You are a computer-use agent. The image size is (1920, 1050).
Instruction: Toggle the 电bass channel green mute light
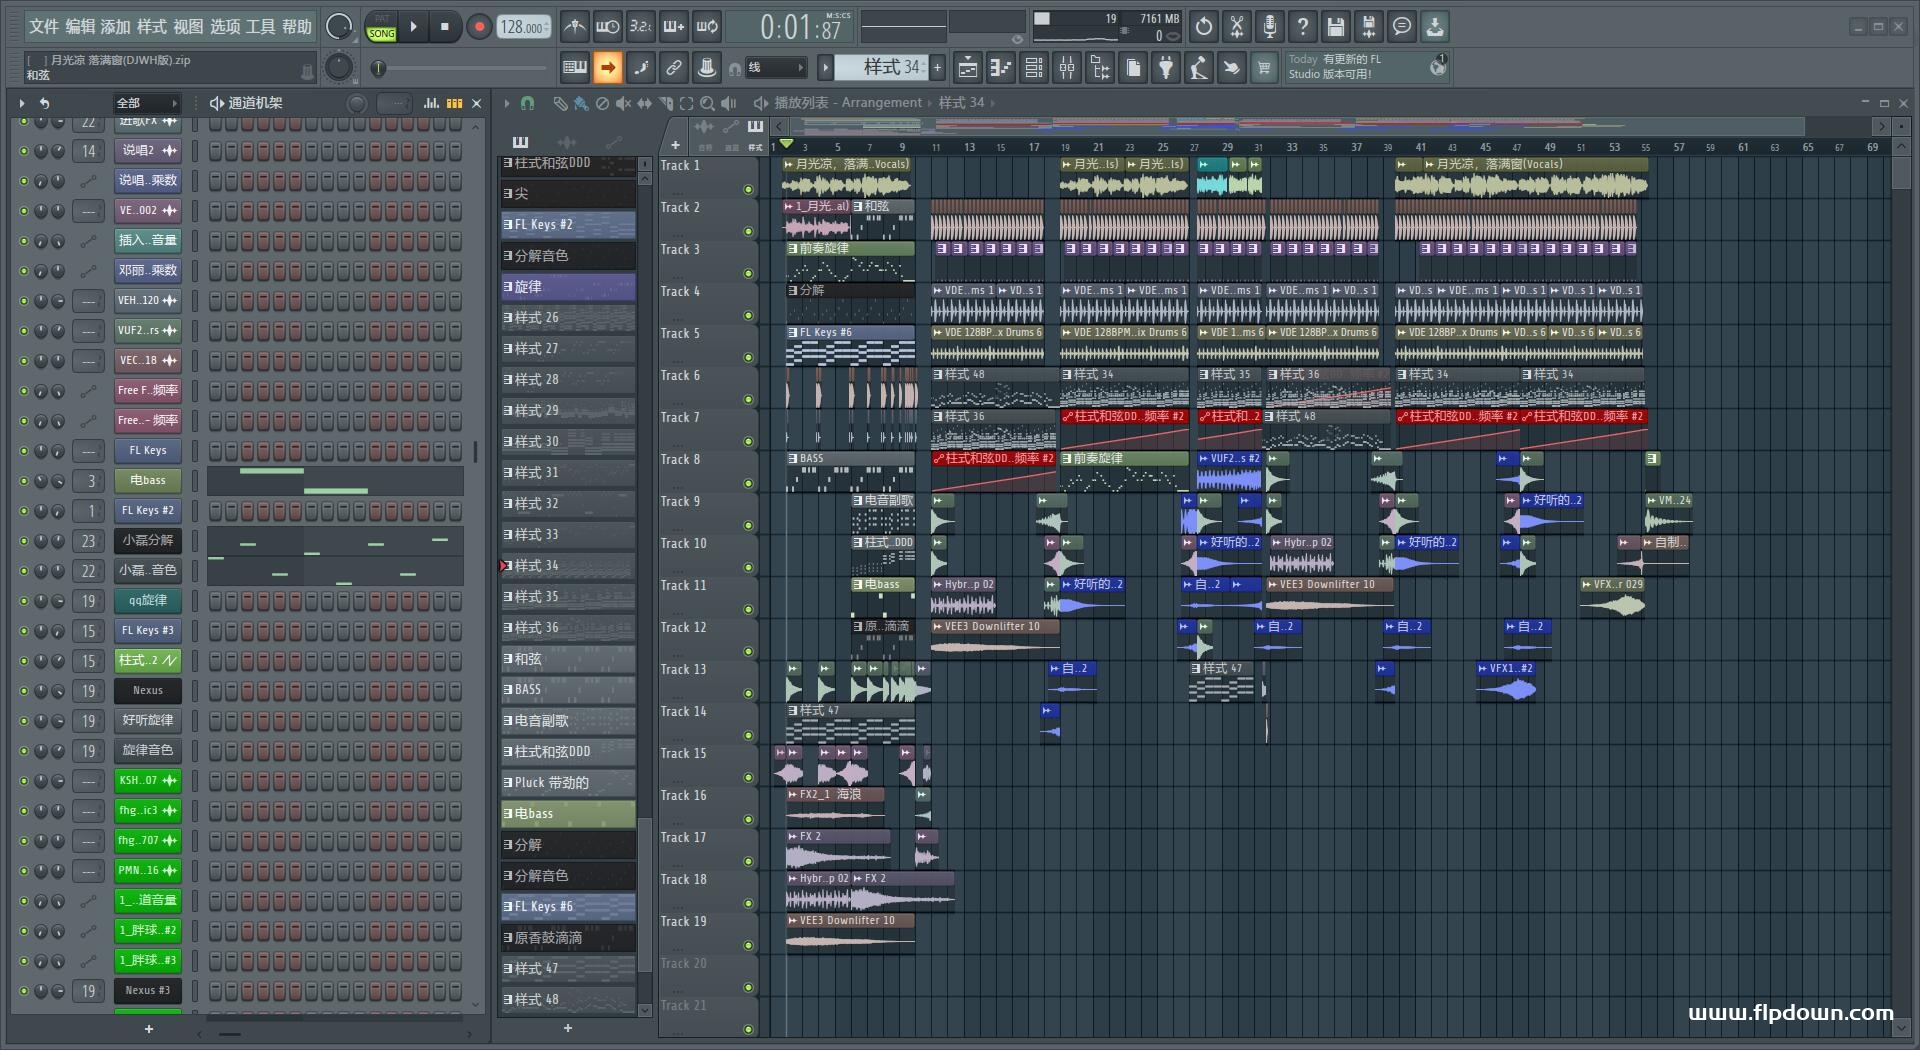click(24, 481)
